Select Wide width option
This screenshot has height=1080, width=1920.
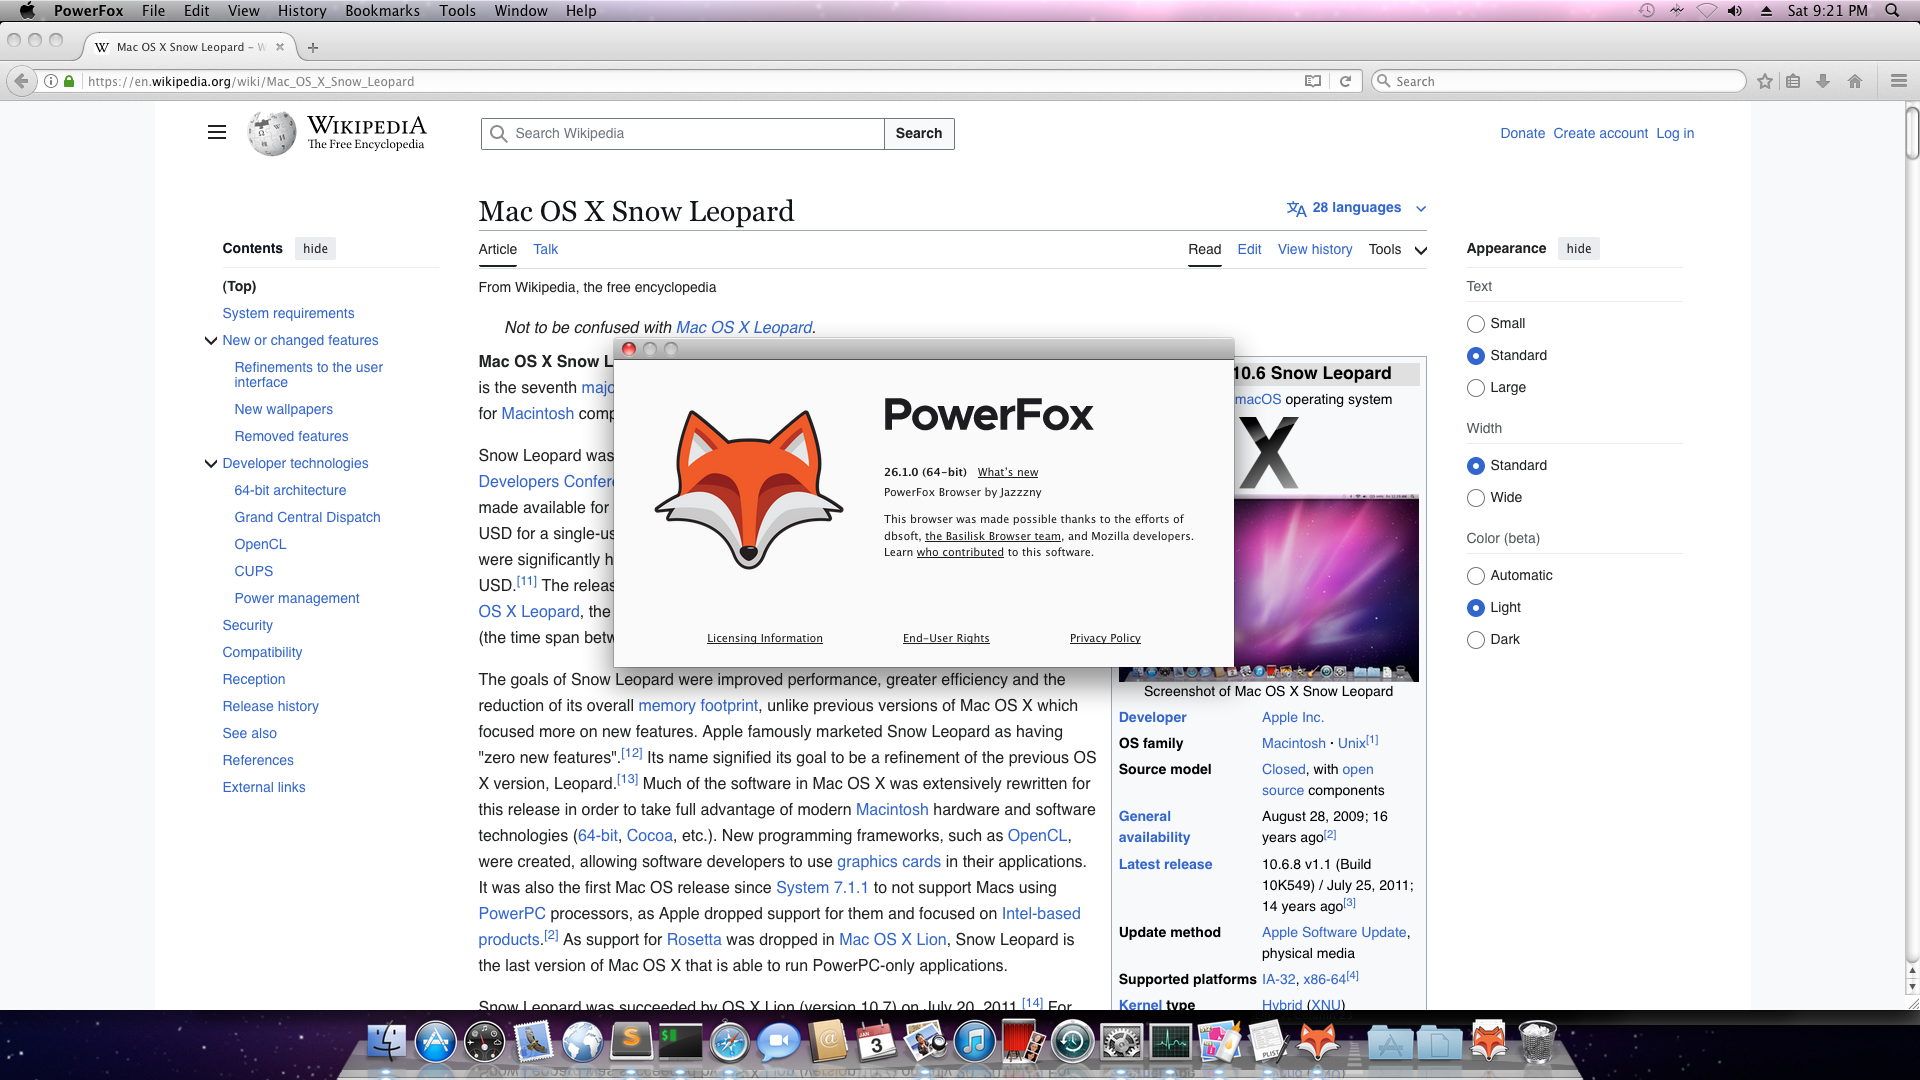(x=1475, y=498)
